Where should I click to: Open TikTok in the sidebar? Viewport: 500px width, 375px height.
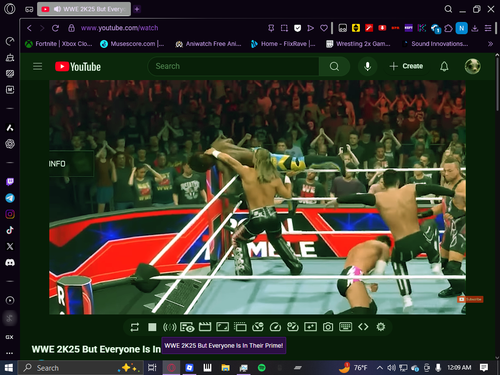coord(10,230)
